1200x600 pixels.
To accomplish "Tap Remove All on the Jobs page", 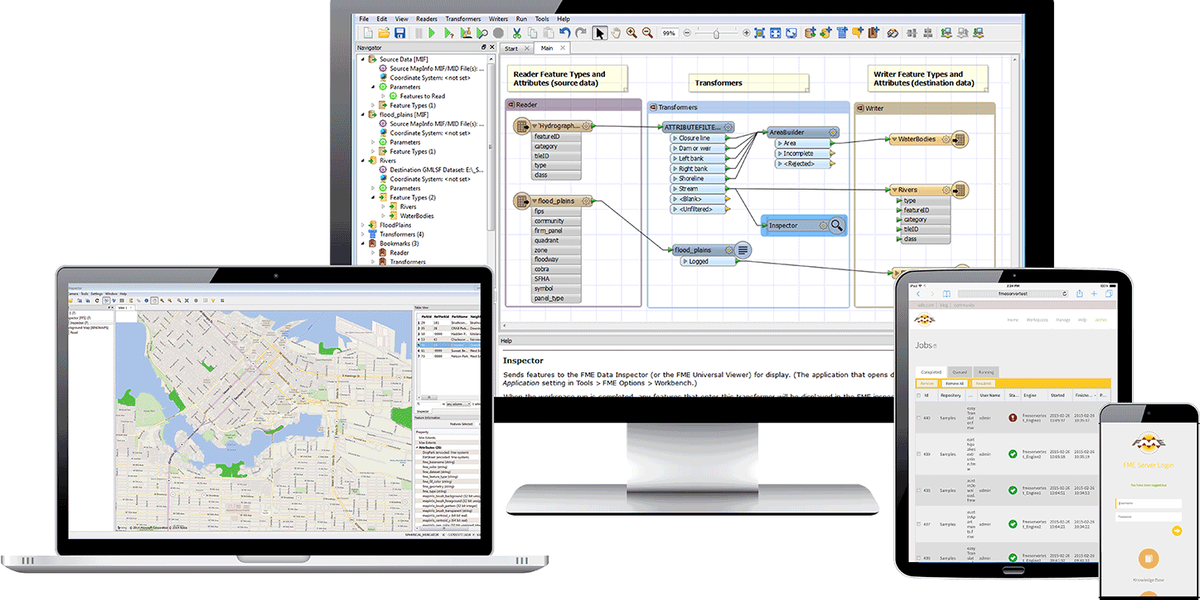I will tap(955, 383).
